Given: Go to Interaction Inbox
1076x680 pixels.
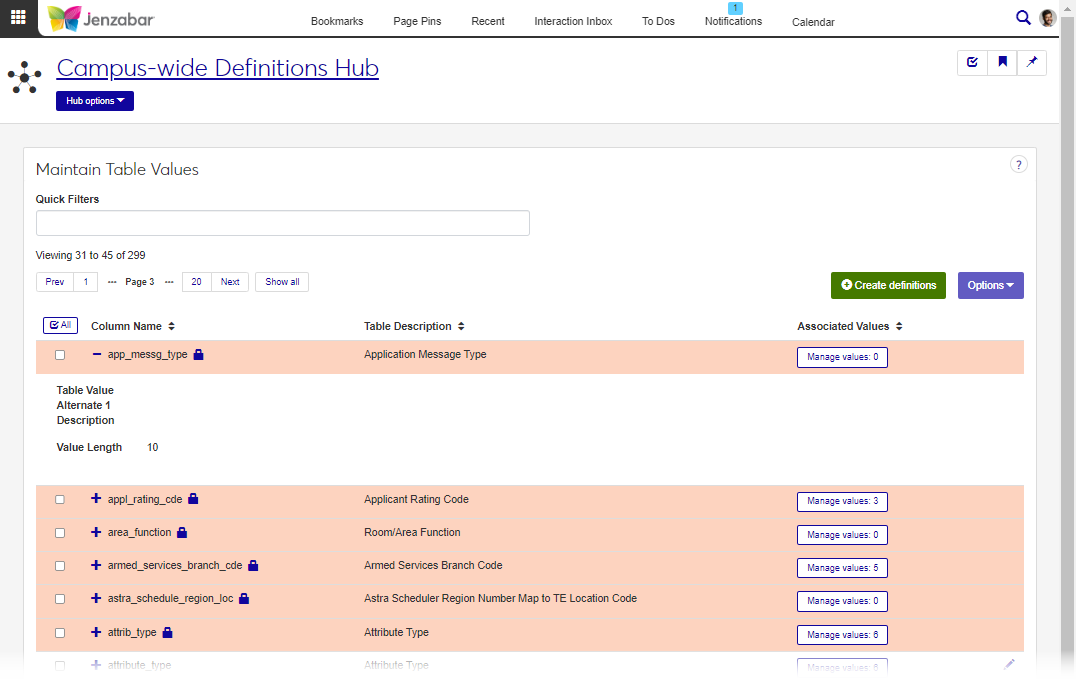Looking at the screenshot, I should pyautogui.click(x=573, y=21).
